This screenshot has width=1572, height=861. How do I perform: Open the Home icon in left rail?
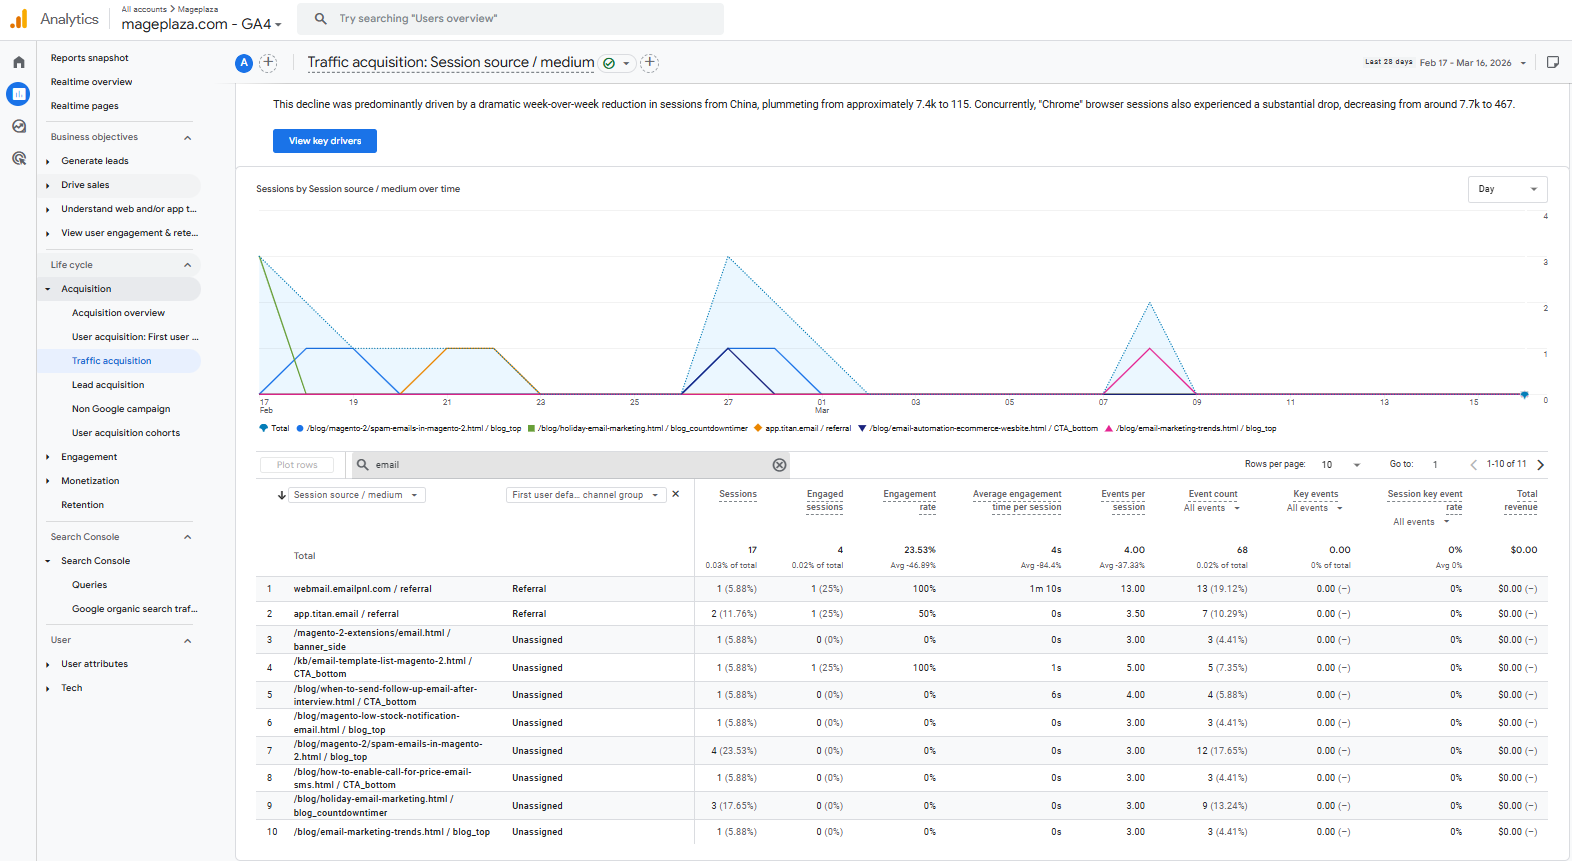coord(18,62)
